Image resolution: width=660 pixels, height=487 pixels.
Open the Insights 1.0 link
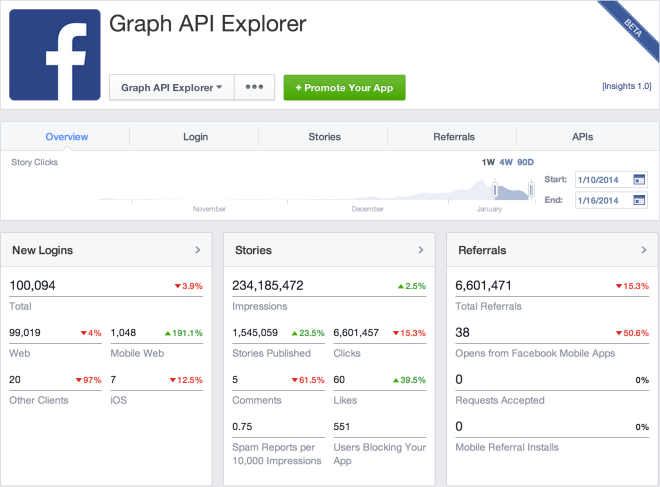(x=626, y=86)
